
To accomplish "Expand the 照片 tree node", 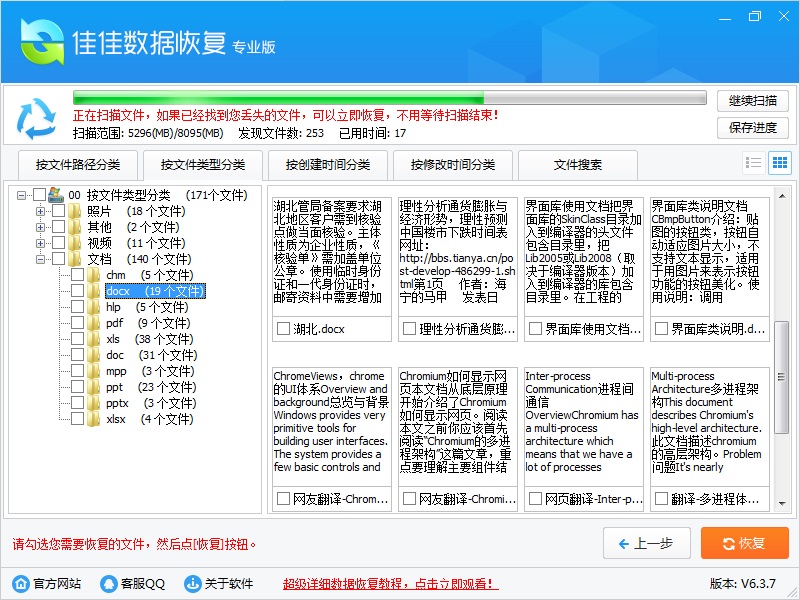I will click(41, 211).
